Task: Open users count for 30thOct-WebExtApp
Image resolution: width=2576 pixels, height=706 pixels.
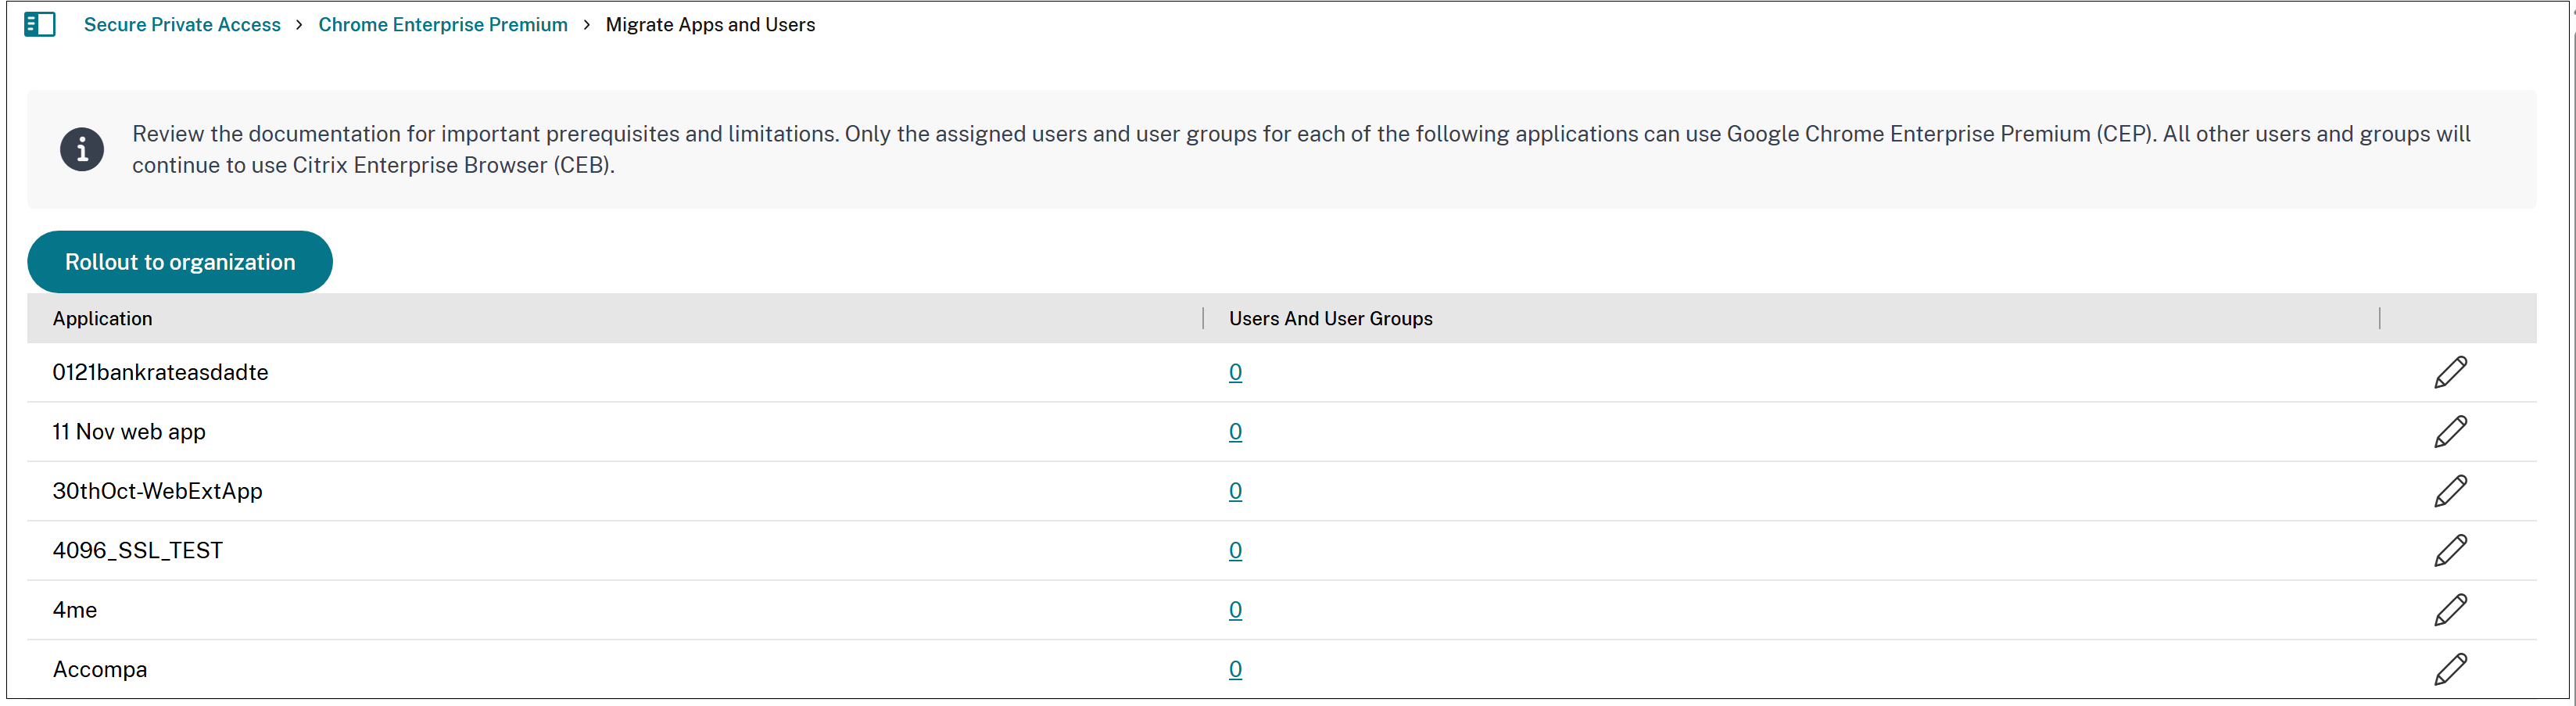Action: pyautogui.click(x=1235, y=490)
